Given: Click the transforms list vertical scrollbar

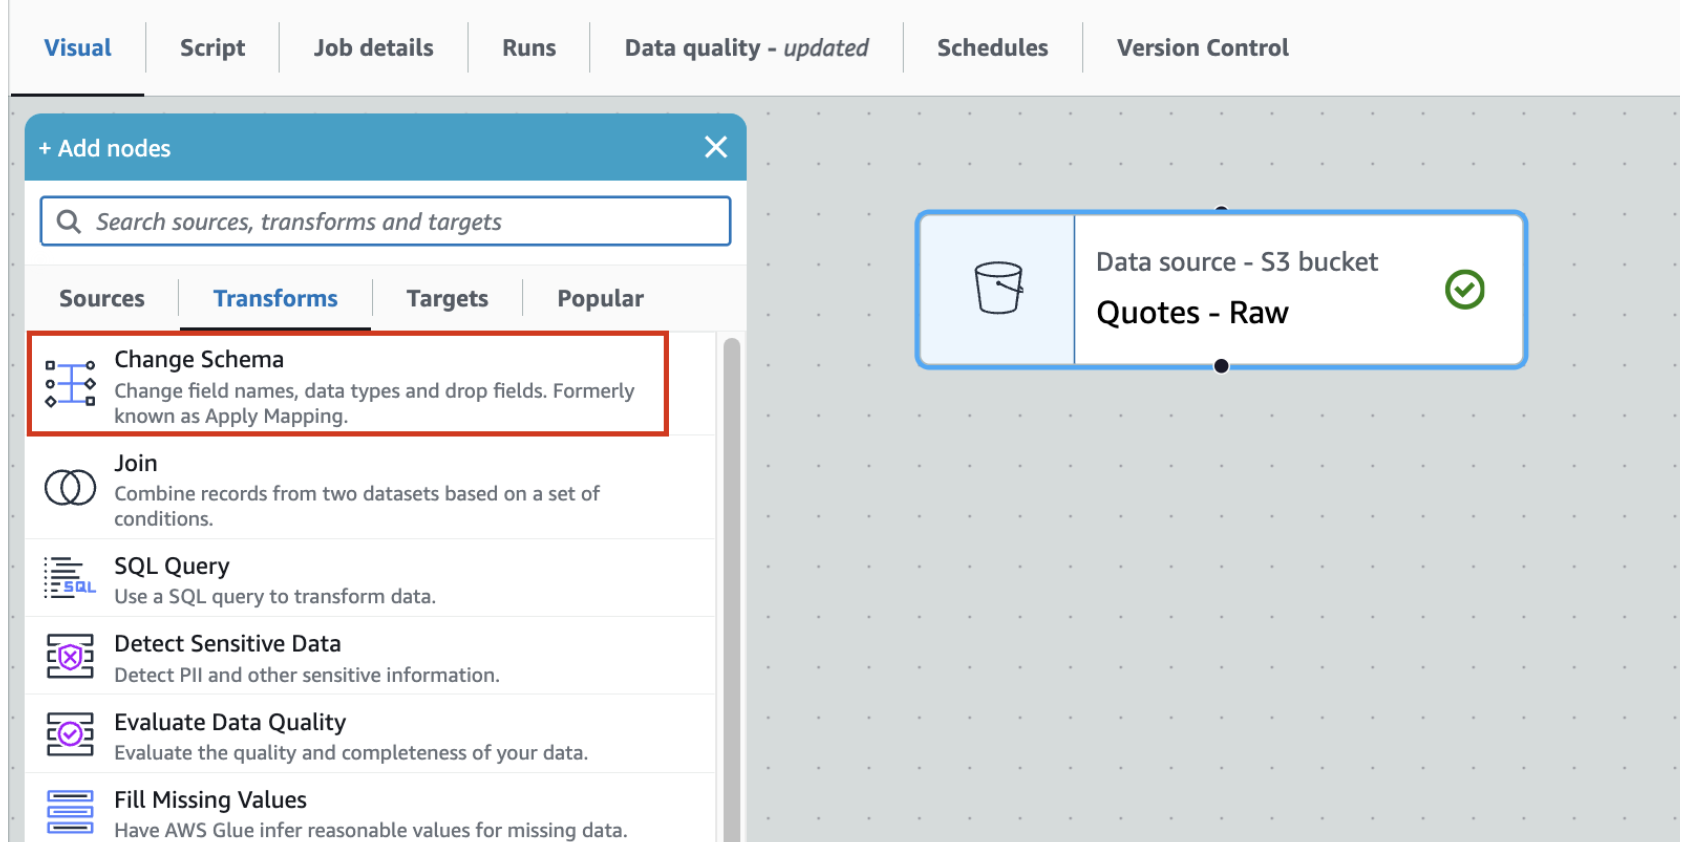Looking at the screenshot, I should tap(732, 590).
